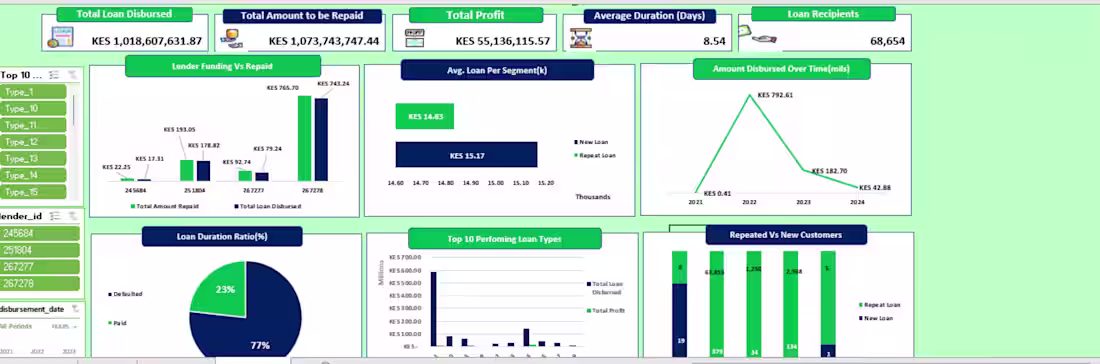Filter by lender 267277 in slicer
This screenshot has width=1100, height=364.
pos(39,267)
